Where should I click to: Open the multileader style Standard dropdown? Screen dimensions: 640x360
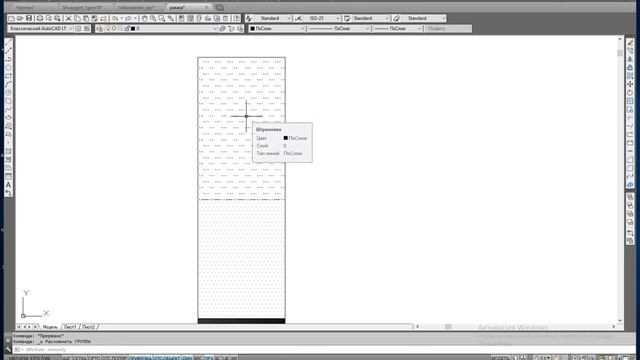(424, 18)
